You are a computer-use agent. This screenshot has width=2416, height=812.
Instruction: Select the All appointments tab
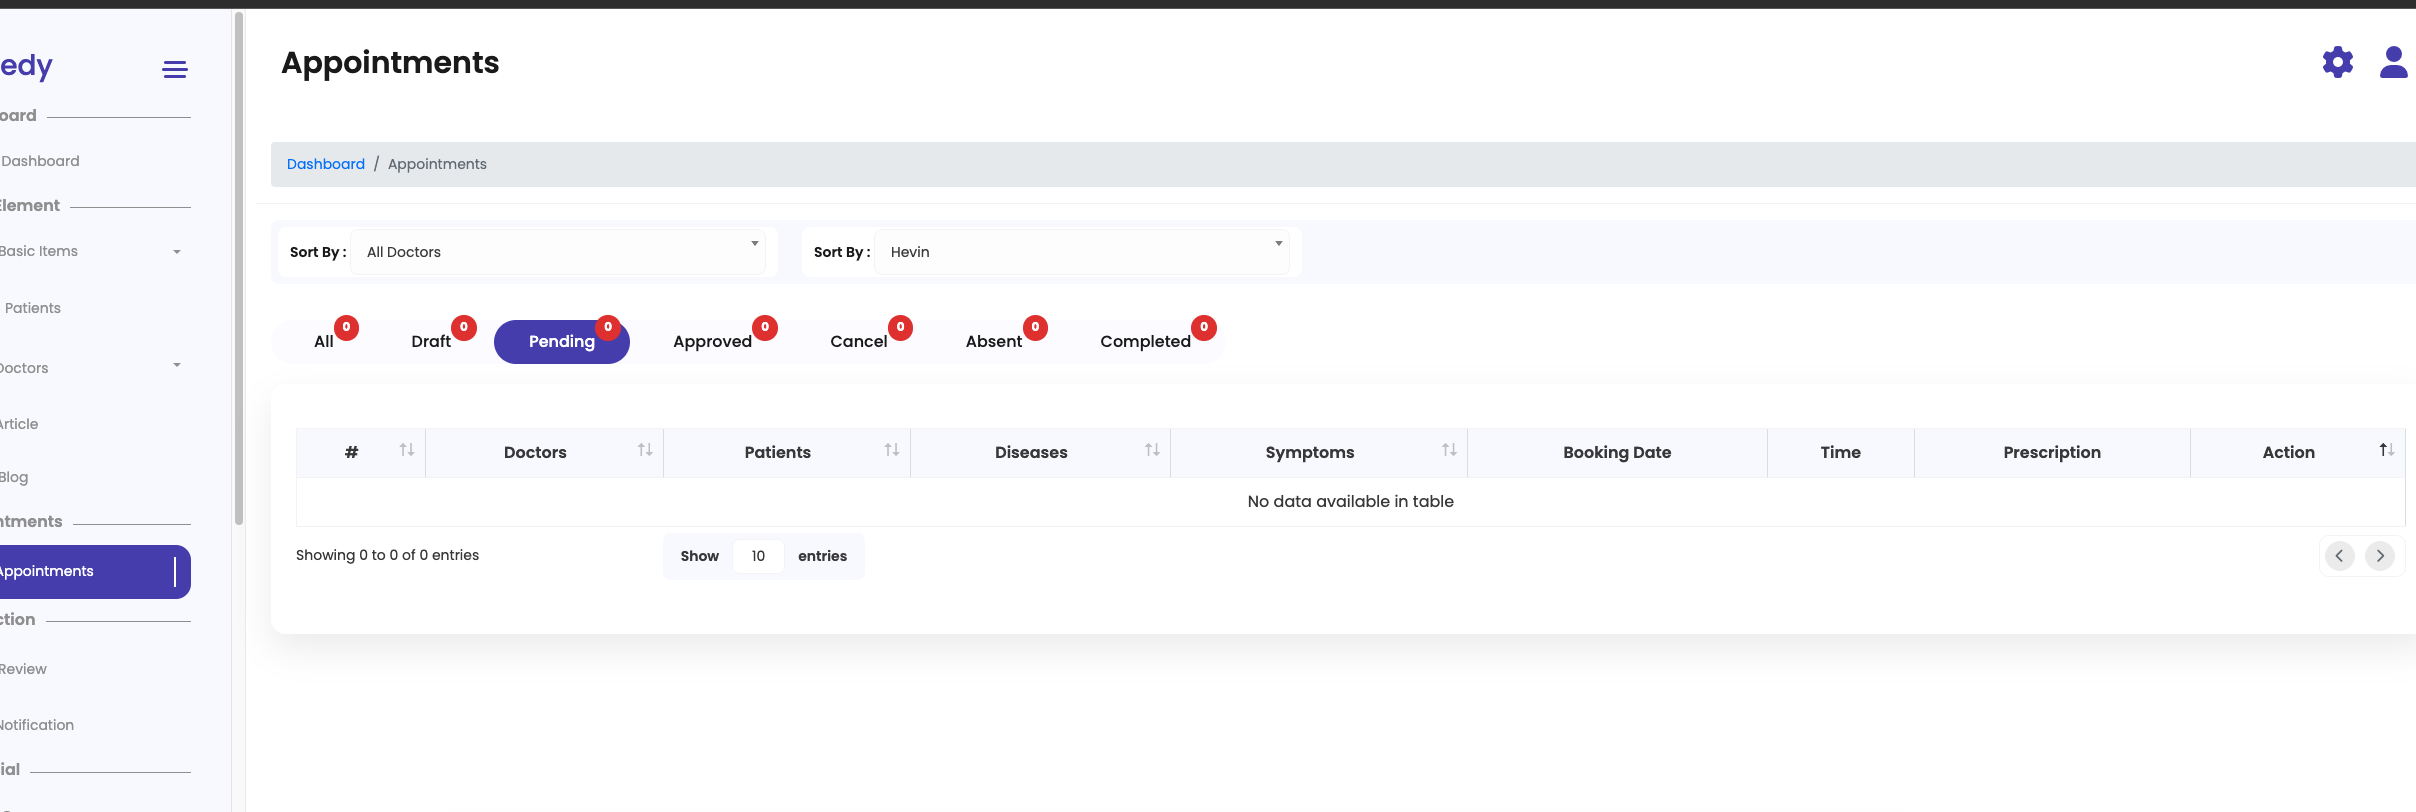pyautogui.click(x=324, y=341)
